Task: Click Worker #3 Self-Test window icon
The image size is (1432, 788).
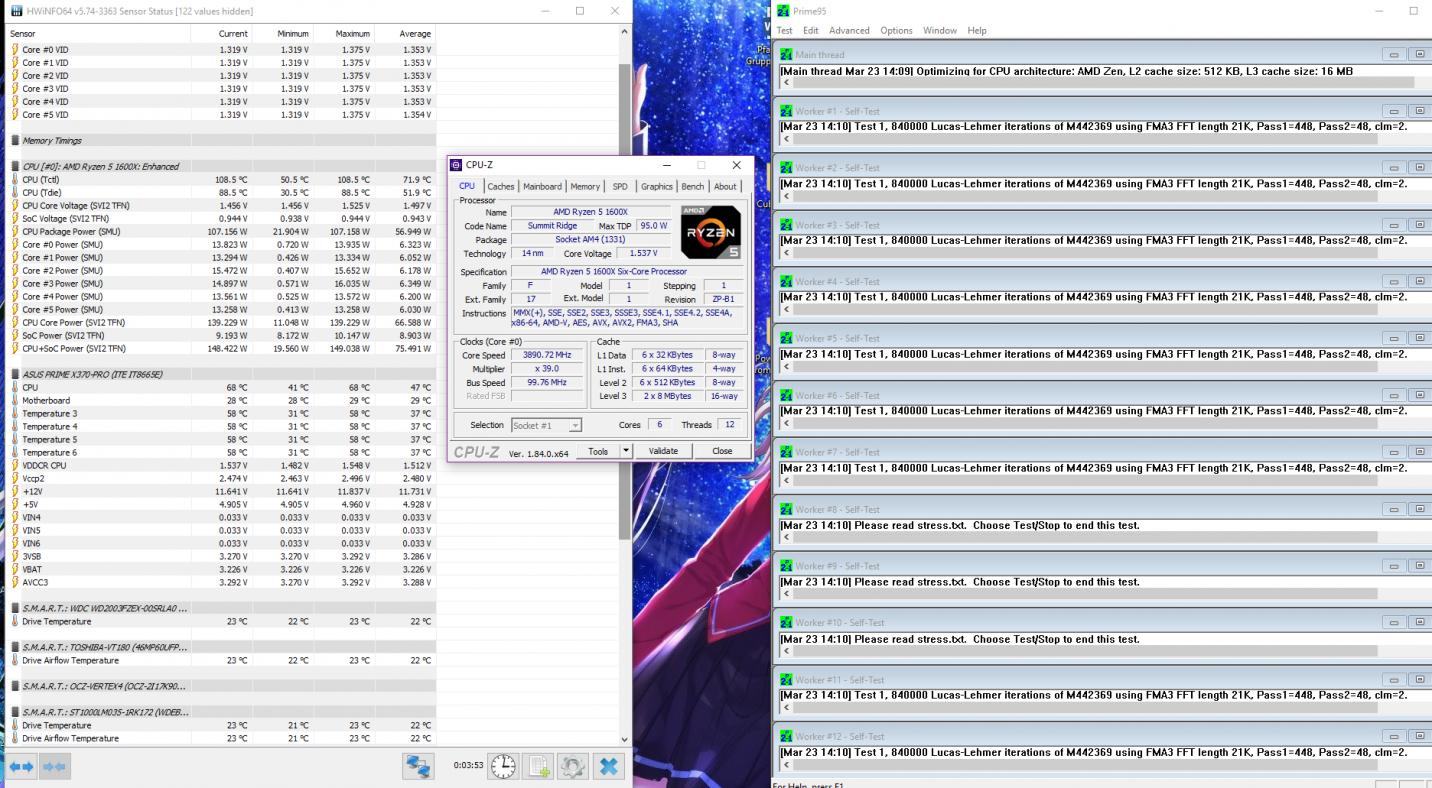Action: click(786, 225)
